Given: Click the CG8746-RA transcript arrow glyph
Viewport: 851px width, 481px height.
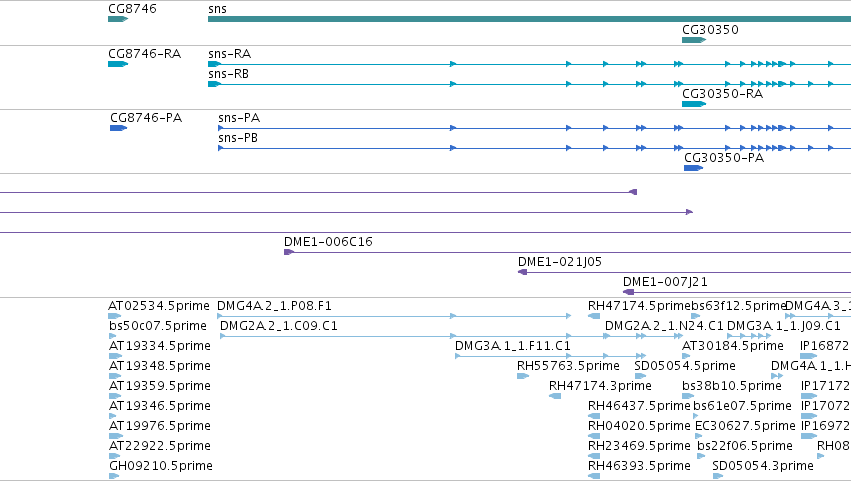Looking at the screenshot, I should tap(118, 64).
